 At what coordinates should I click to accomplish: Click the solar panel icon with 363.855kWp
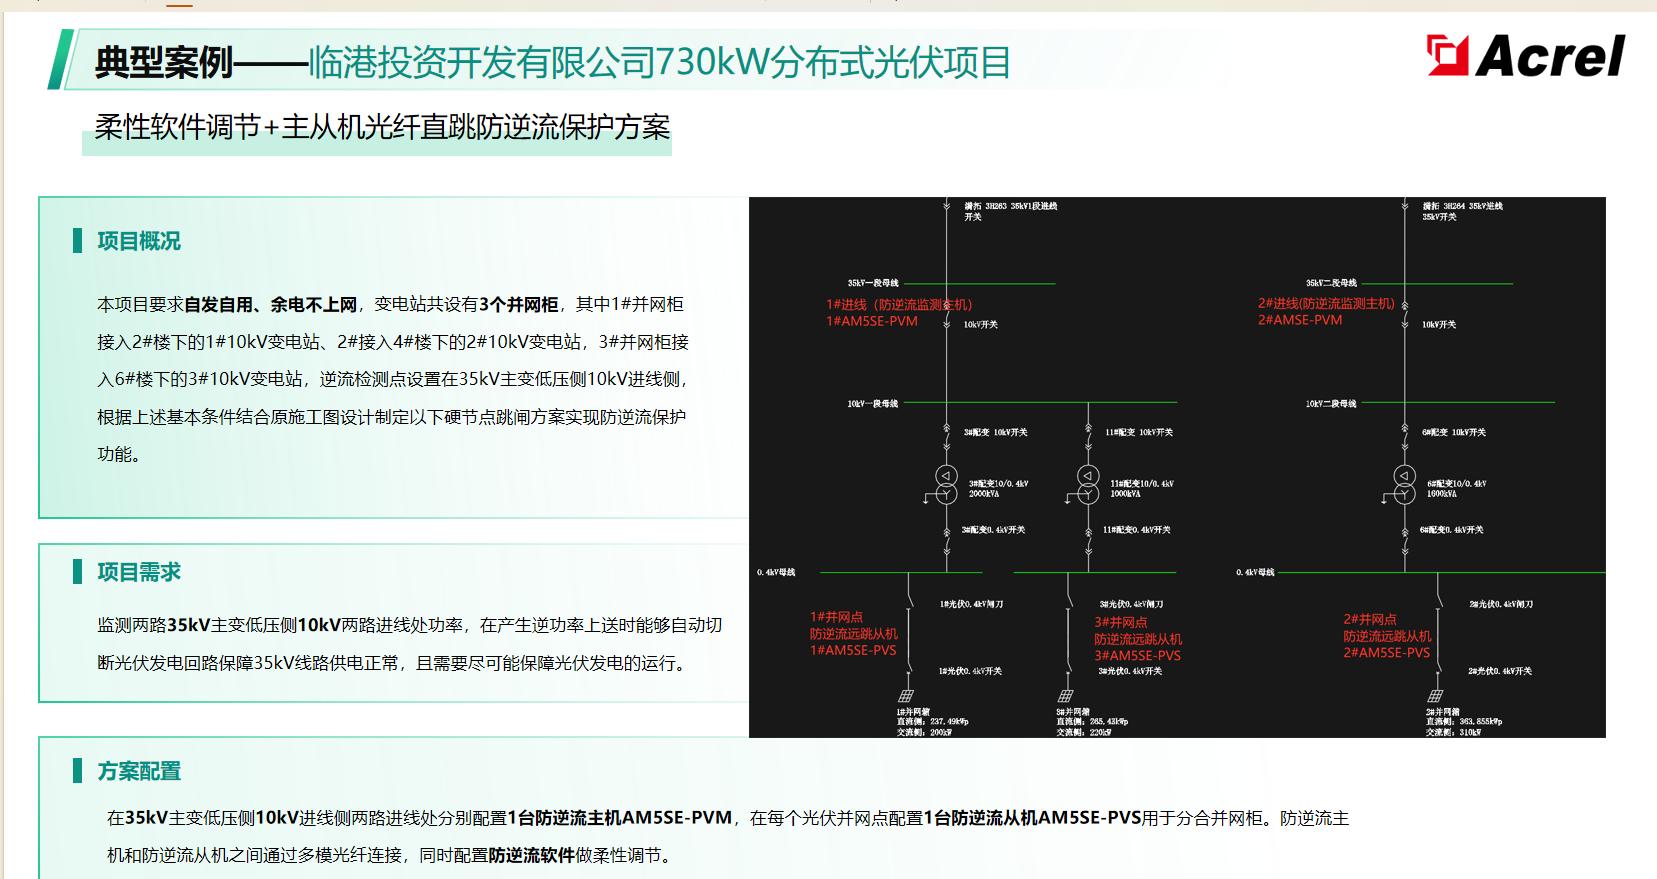(1436, 695)
